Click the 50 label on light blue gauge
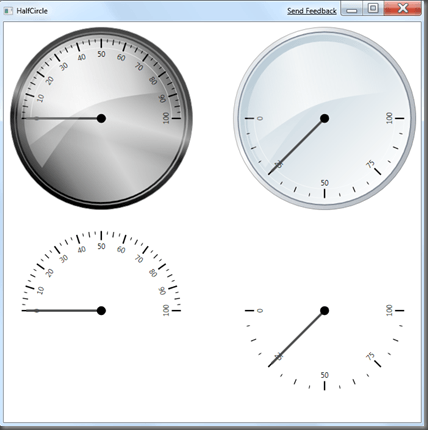428x430 pixels. (325, 183)
